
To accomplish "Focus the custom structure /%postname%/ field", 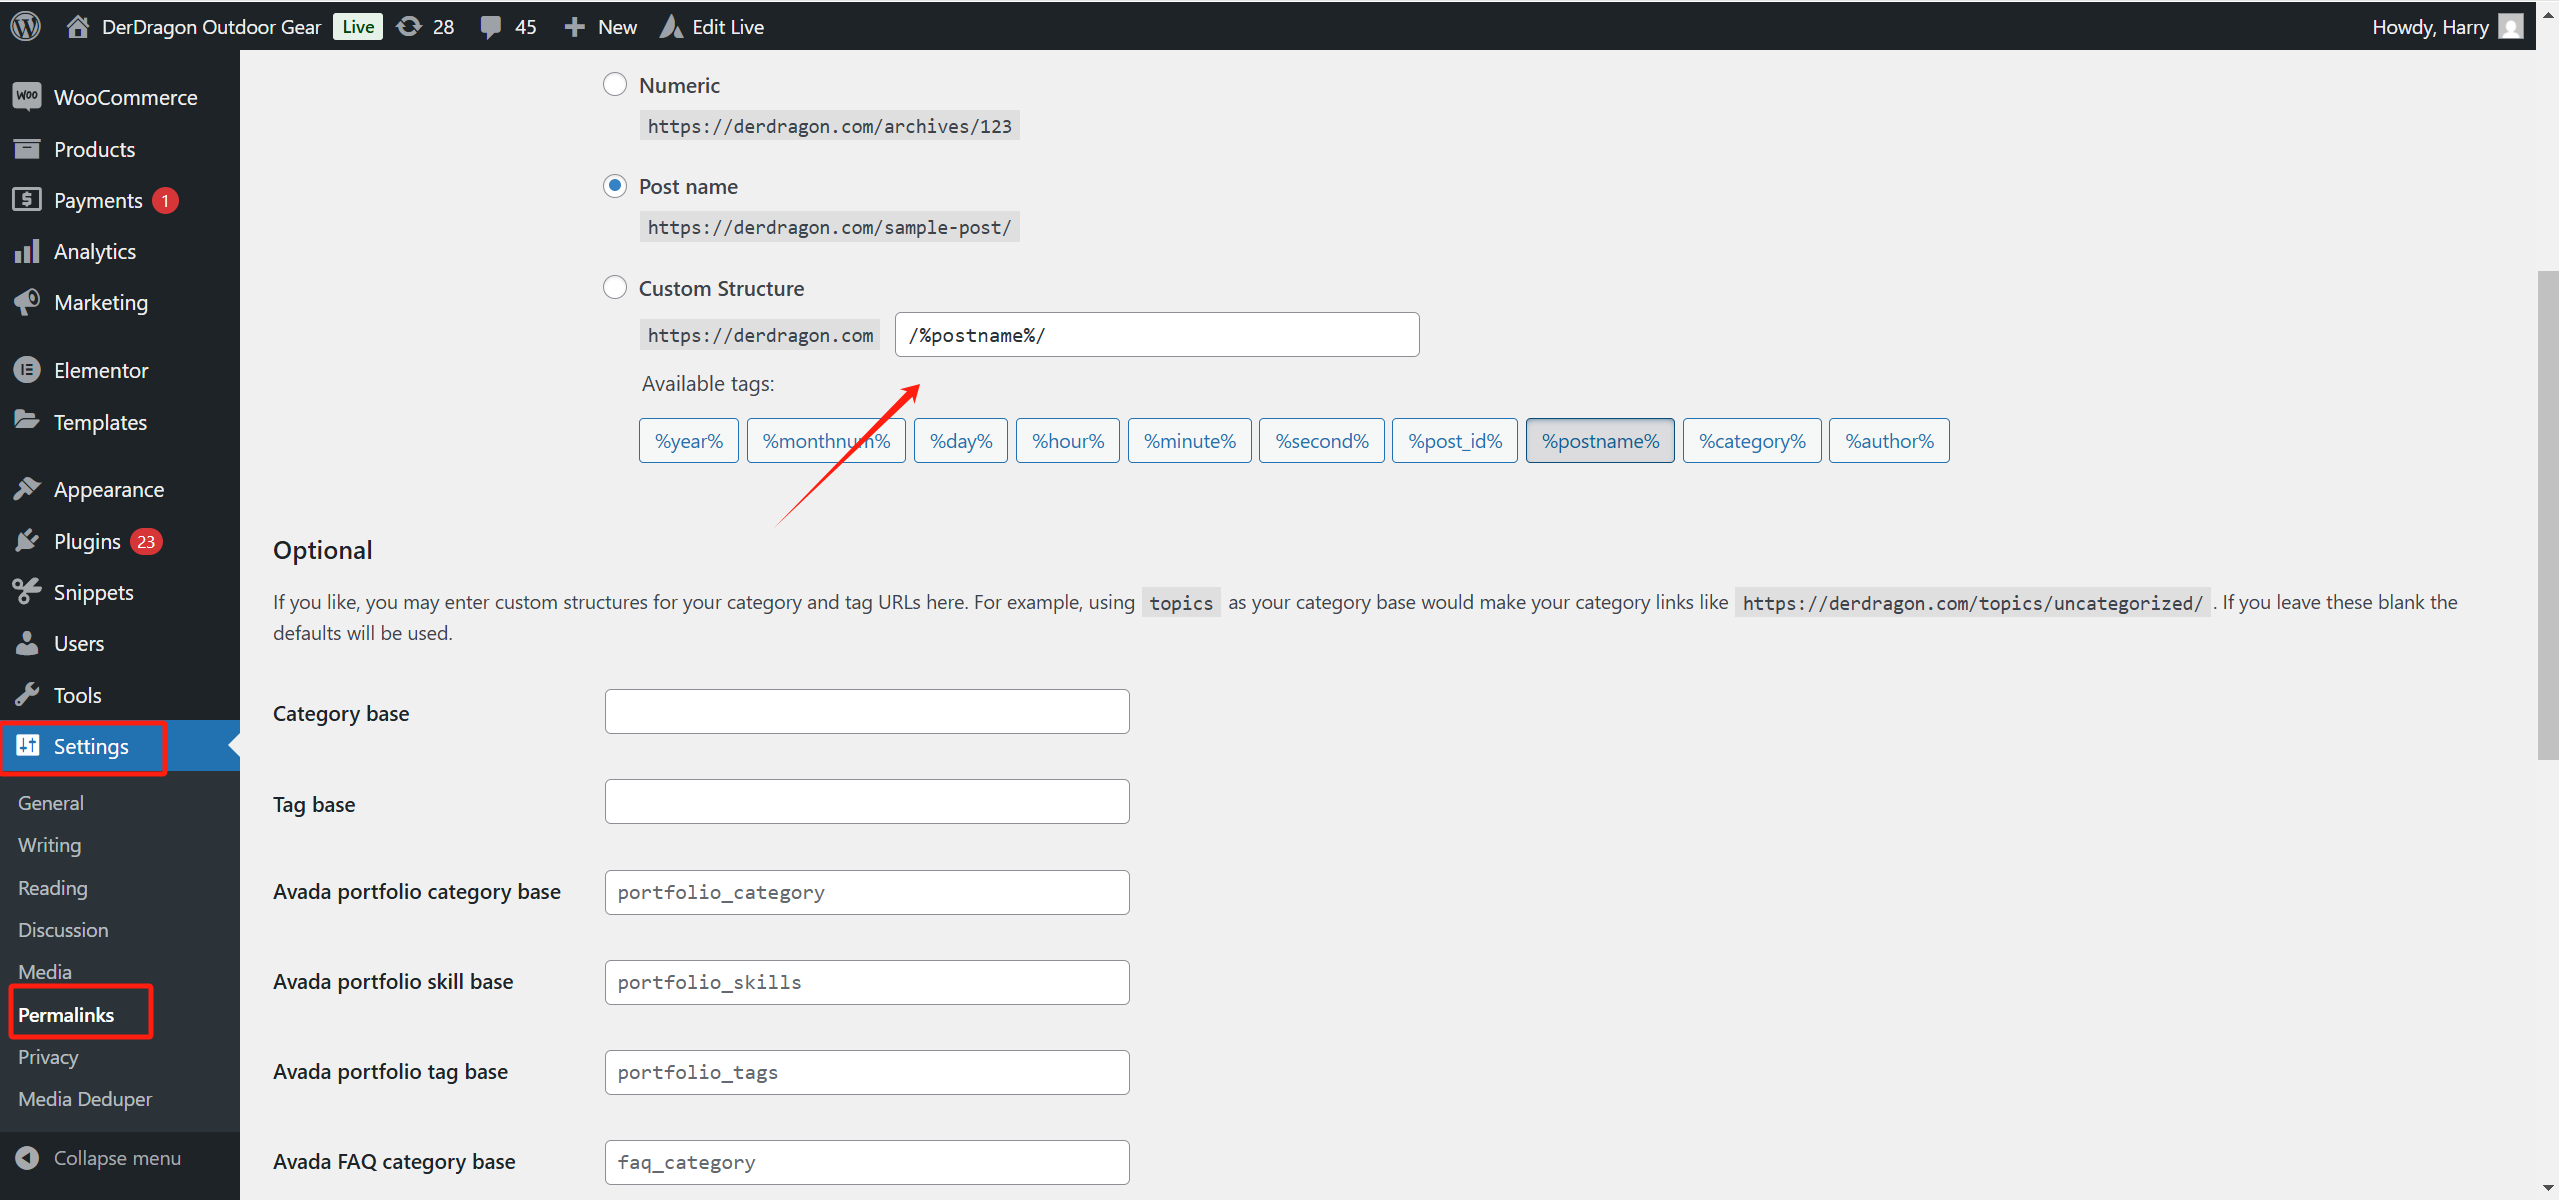I will click(x=1157, y=334).
